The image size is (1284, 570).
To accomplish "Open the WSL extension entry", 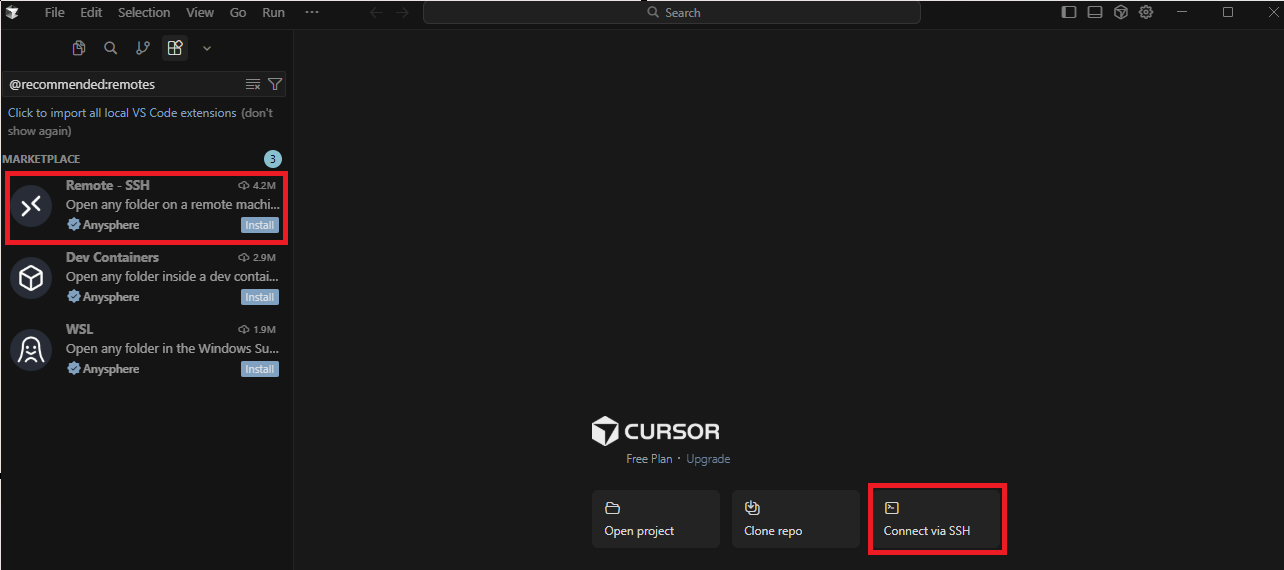I will 146,349.
